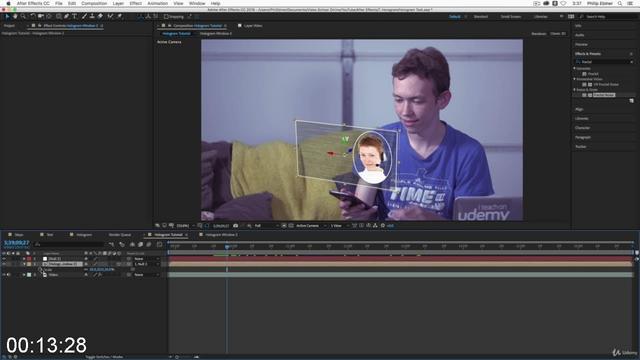Choose the Libraries workspace
Image resolution: width=640 pixels, height=360 pixels.
tap(541, 17)
